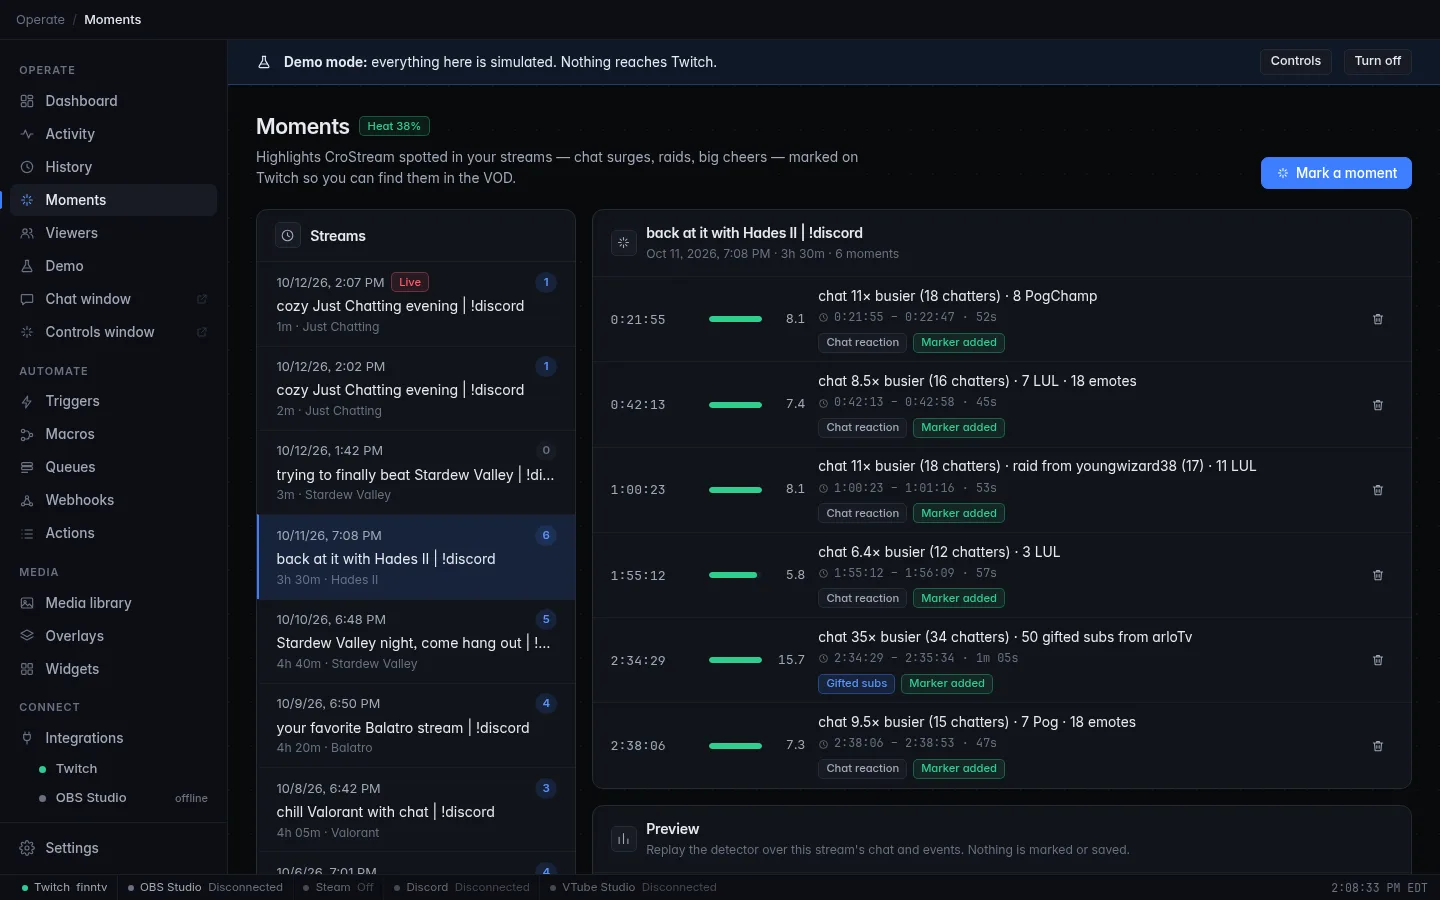Screen dimensions: 1440x900
Task: Click the Controls window external-link icon
Action: (x=202, y=332)
